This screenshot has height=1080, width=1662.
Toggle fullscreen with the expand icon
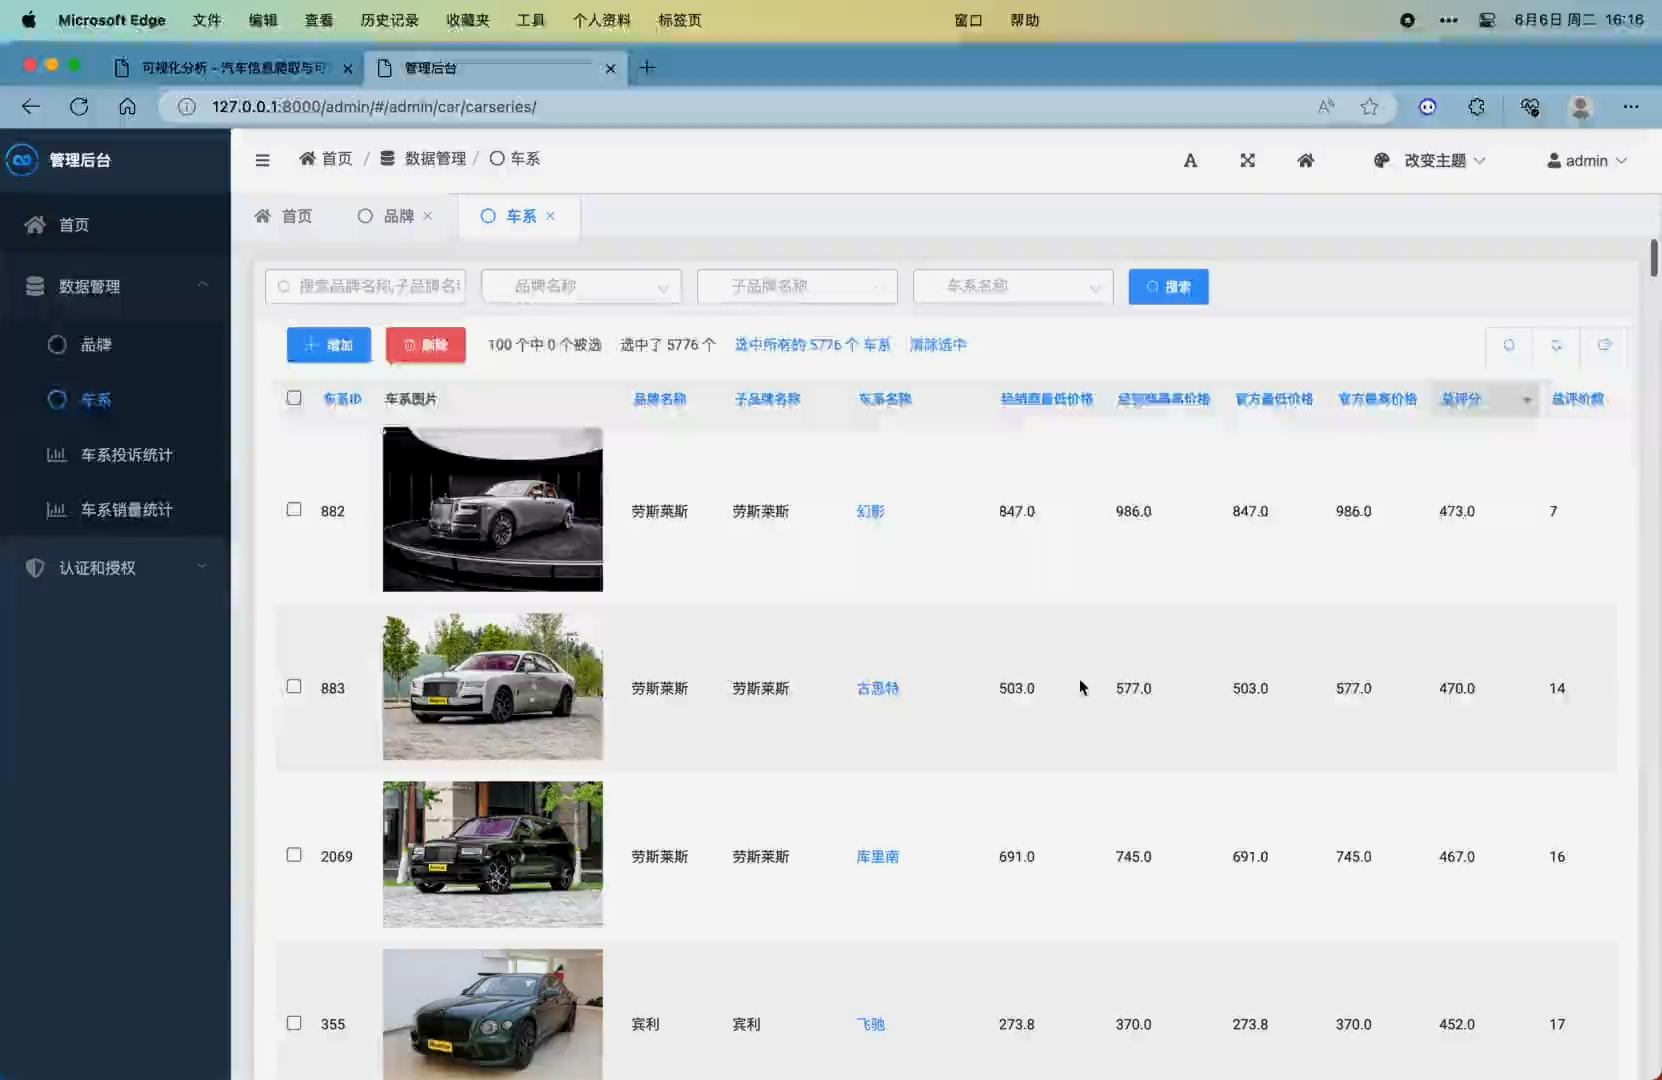coord(1247,160)
